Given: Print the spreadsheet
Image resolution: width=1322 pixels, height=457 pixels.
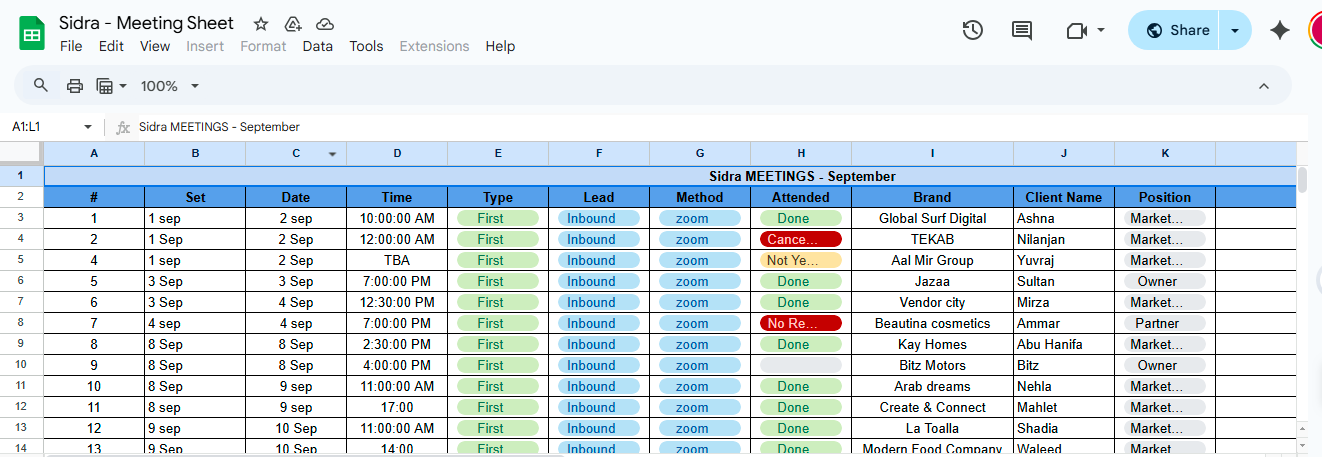Looking at the screenshot, I should [75, 86].
